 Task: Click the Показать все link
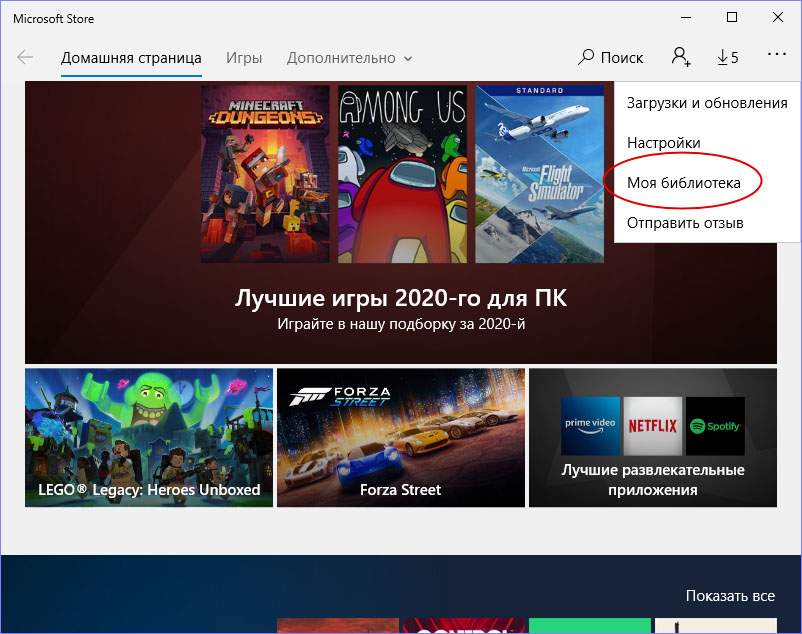pos(730,596)
